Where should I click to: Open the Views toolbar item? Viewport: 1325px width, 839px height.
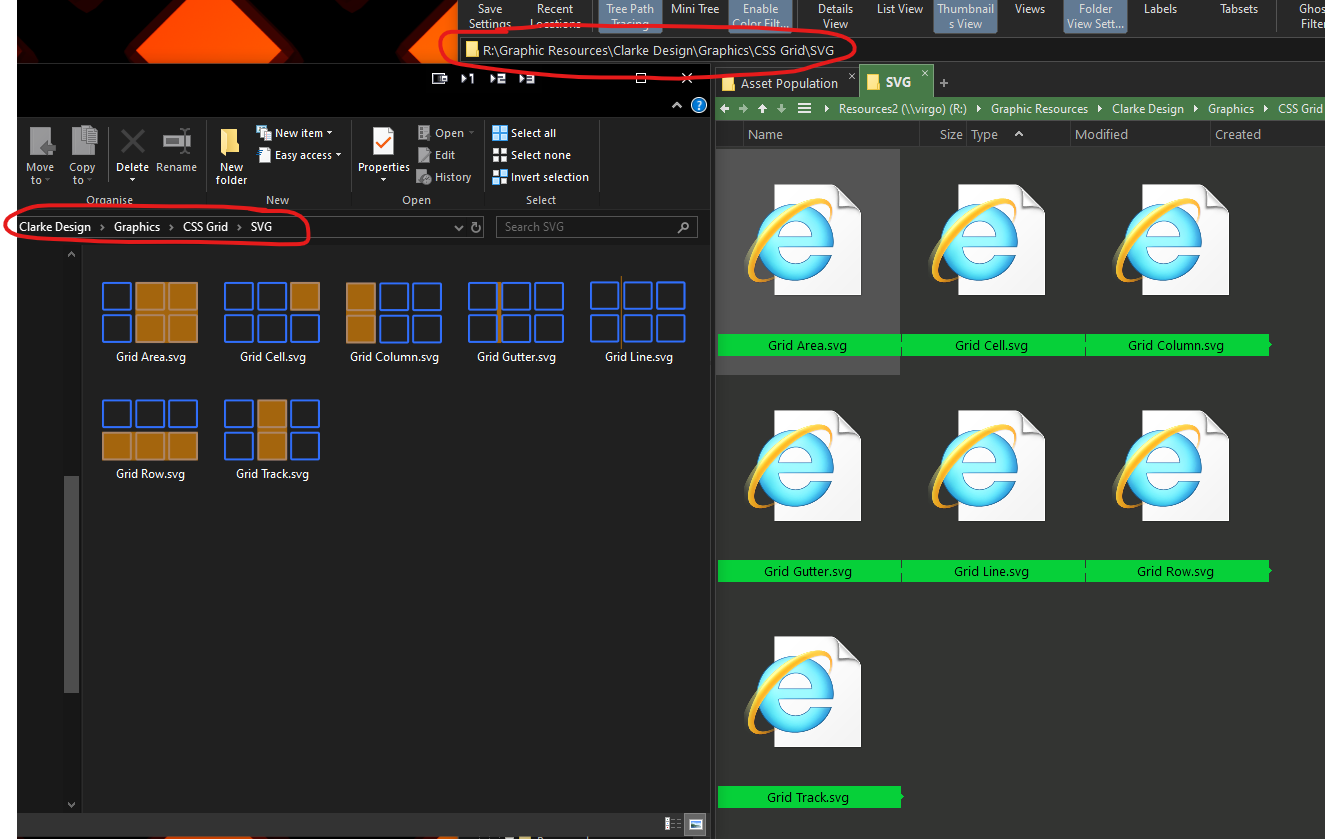coord(1030,10)
